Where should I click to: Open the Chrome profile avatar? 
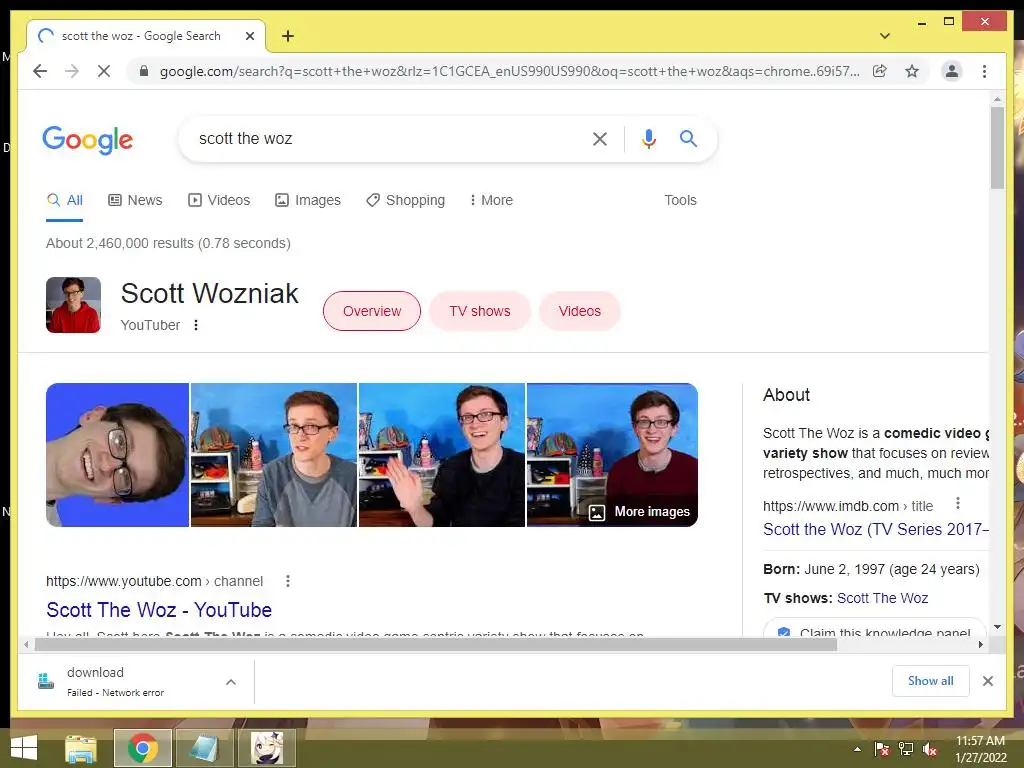click(x=952, y=71)
